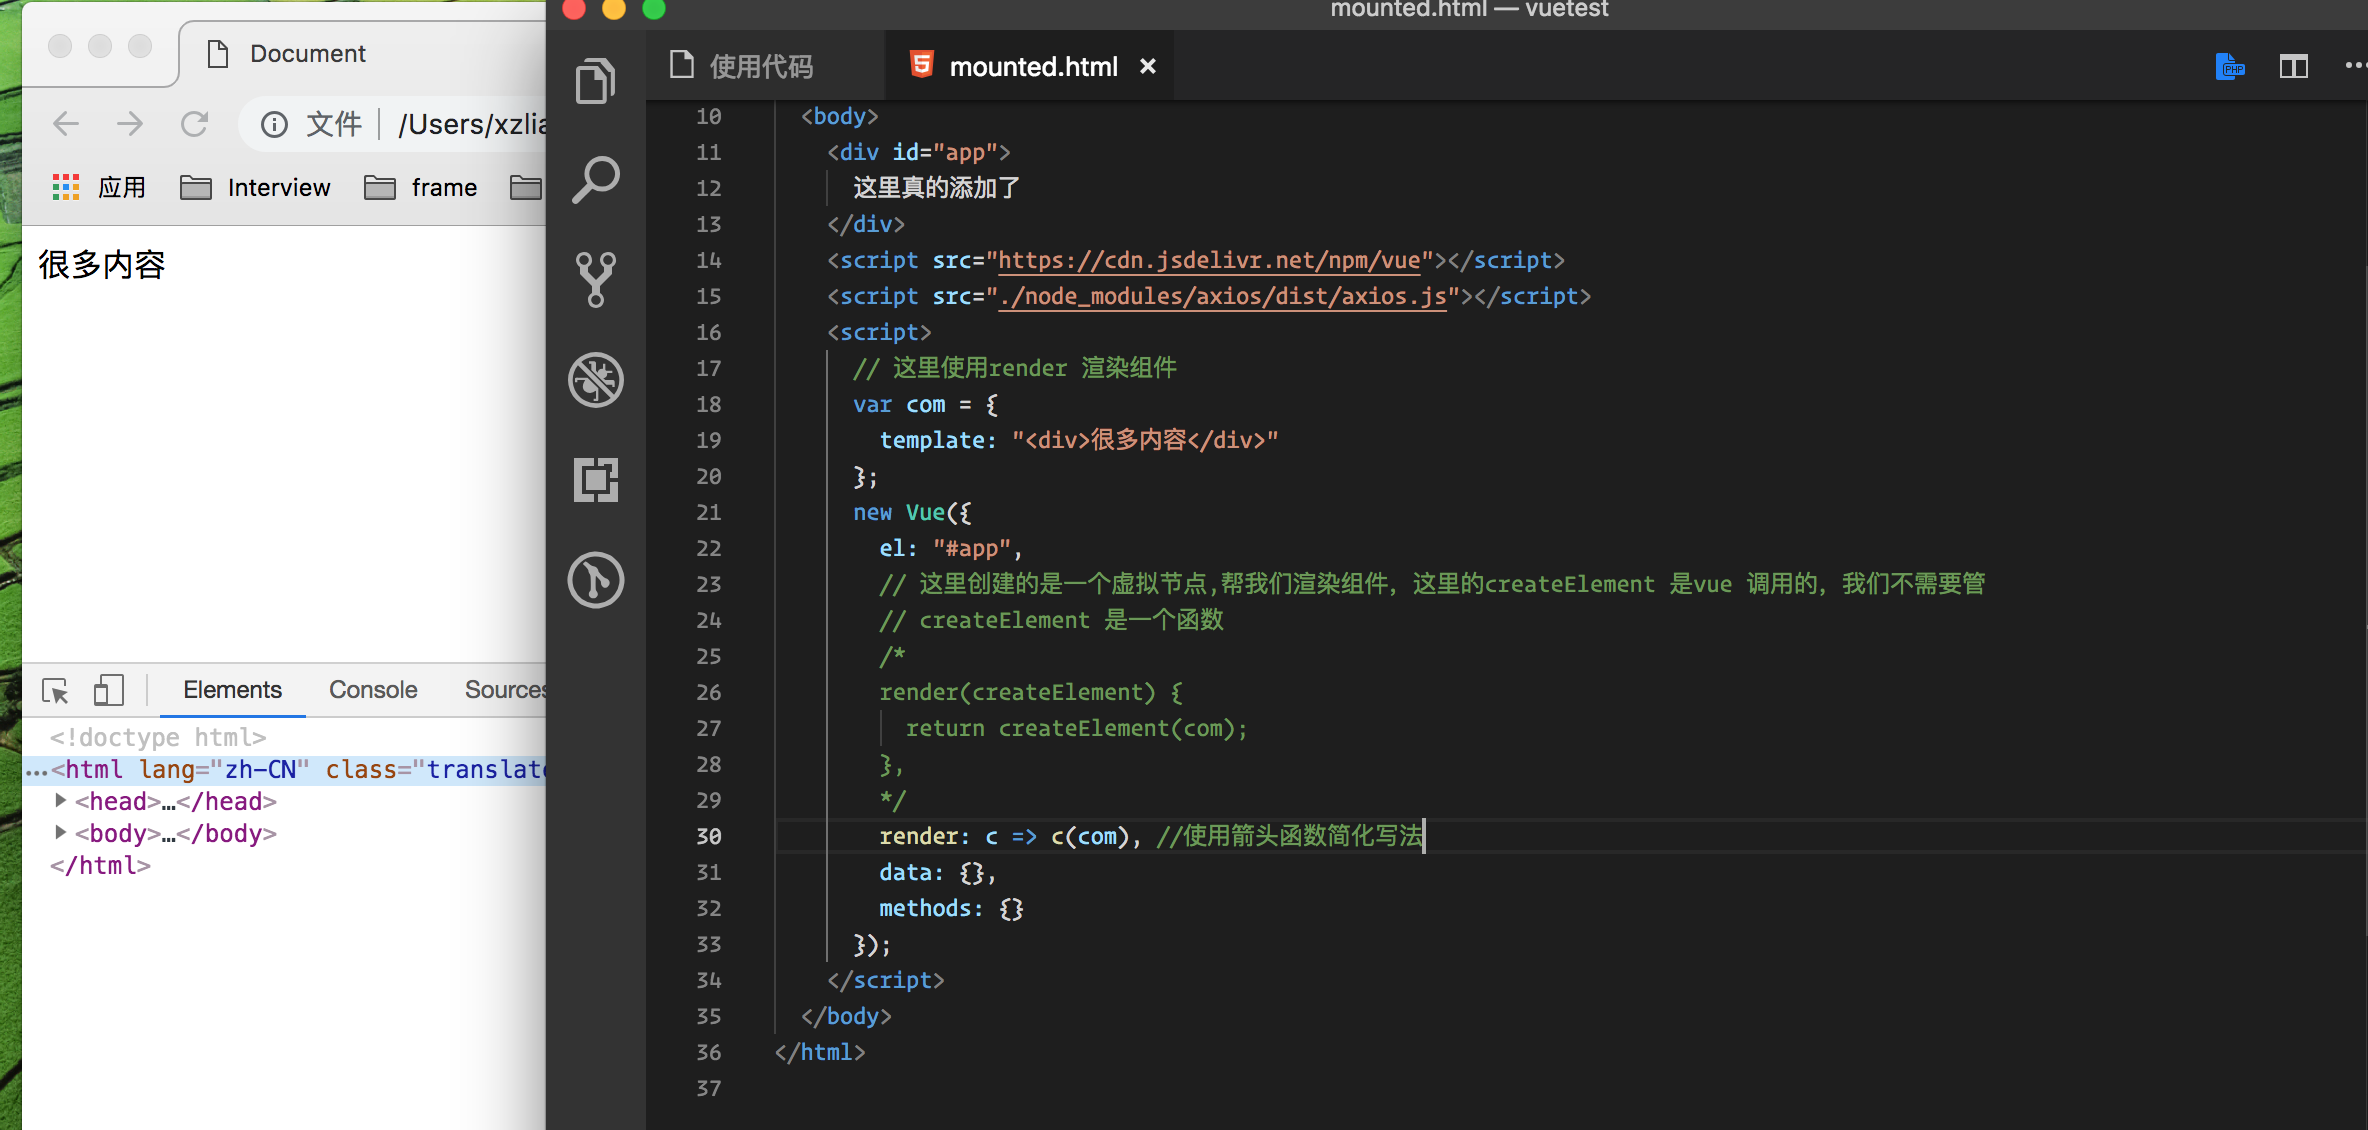The width and height of the screenshot is (2368, 1130).
Task: Click the blue PHP preview icon
Action: pyautogui.click(x=2229, y=67)
